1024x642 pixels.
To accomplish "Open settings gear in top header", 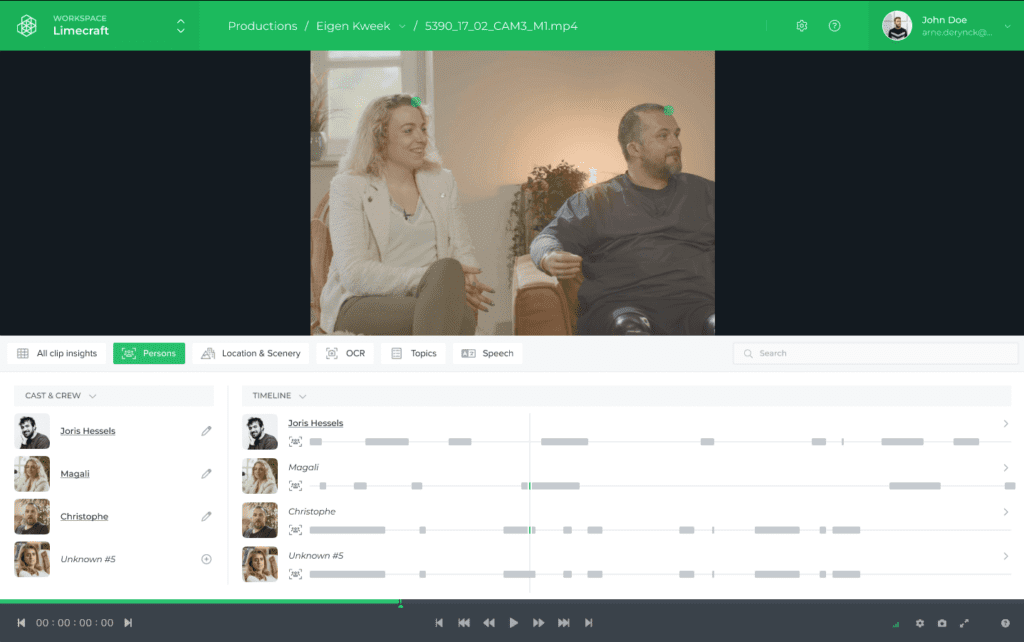I will click(x=801, y=26).
